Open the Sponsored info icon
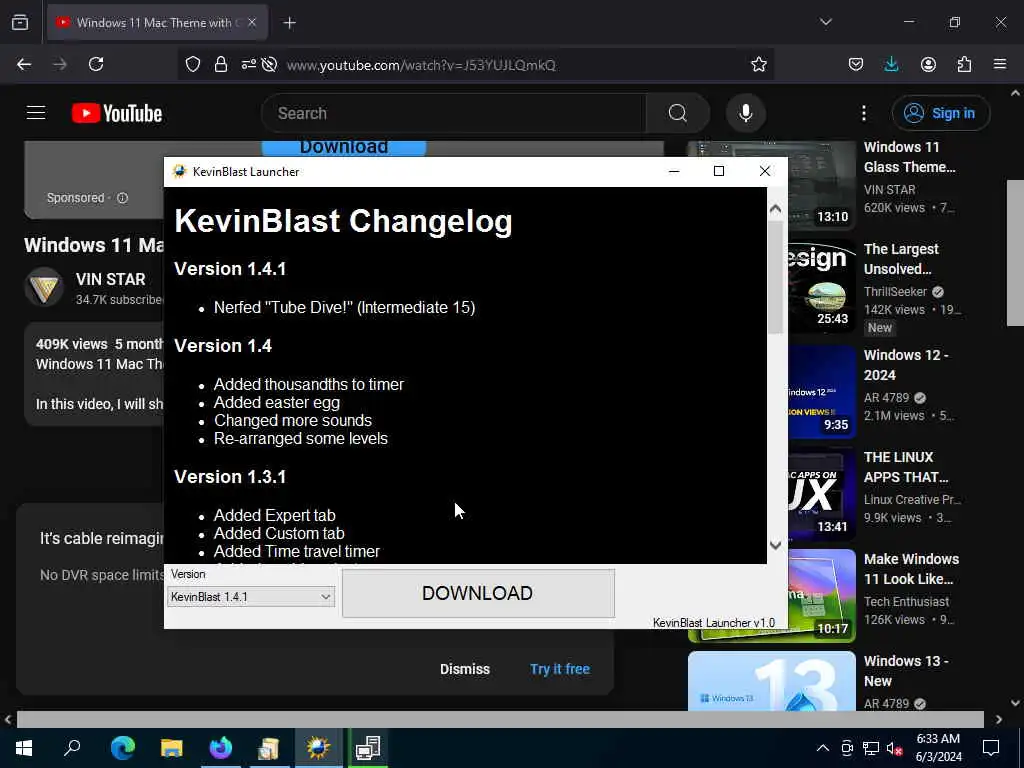This screenshot has width=1024, height=768. click(x=122, y=197)
